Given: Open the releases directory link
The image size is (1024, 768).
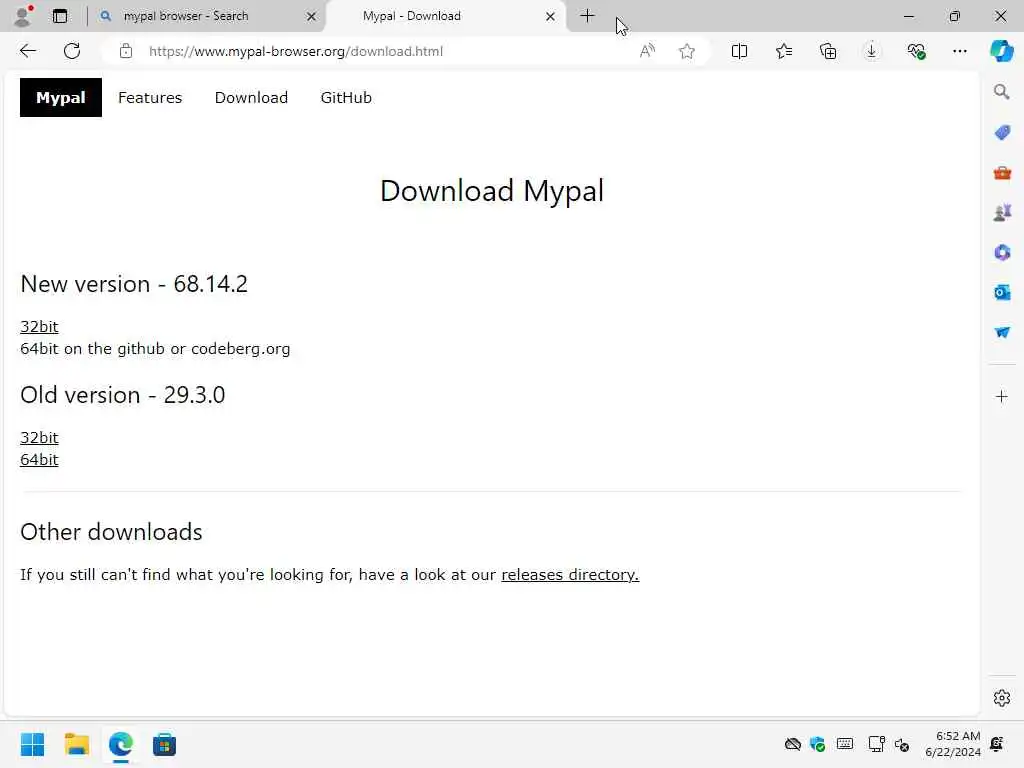Looking at the screenshot, I should (570, 575).
